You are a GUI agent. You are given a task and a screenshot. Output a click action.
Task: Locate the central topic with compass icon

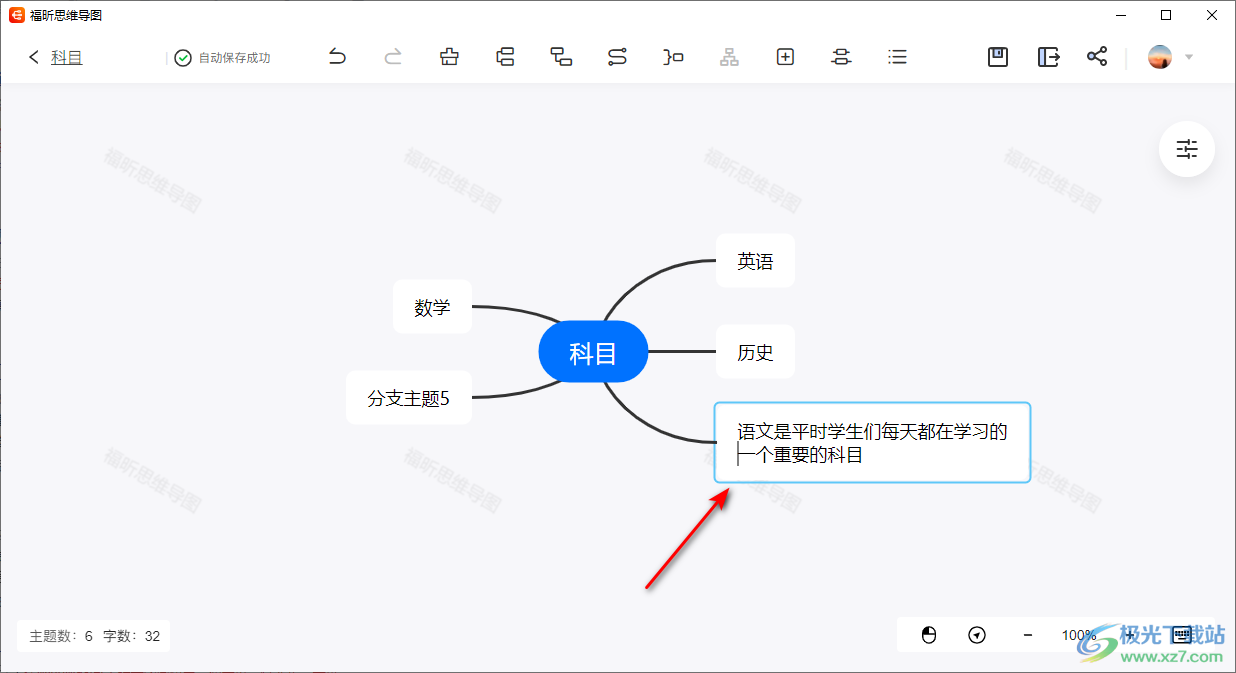click(978, 635)
